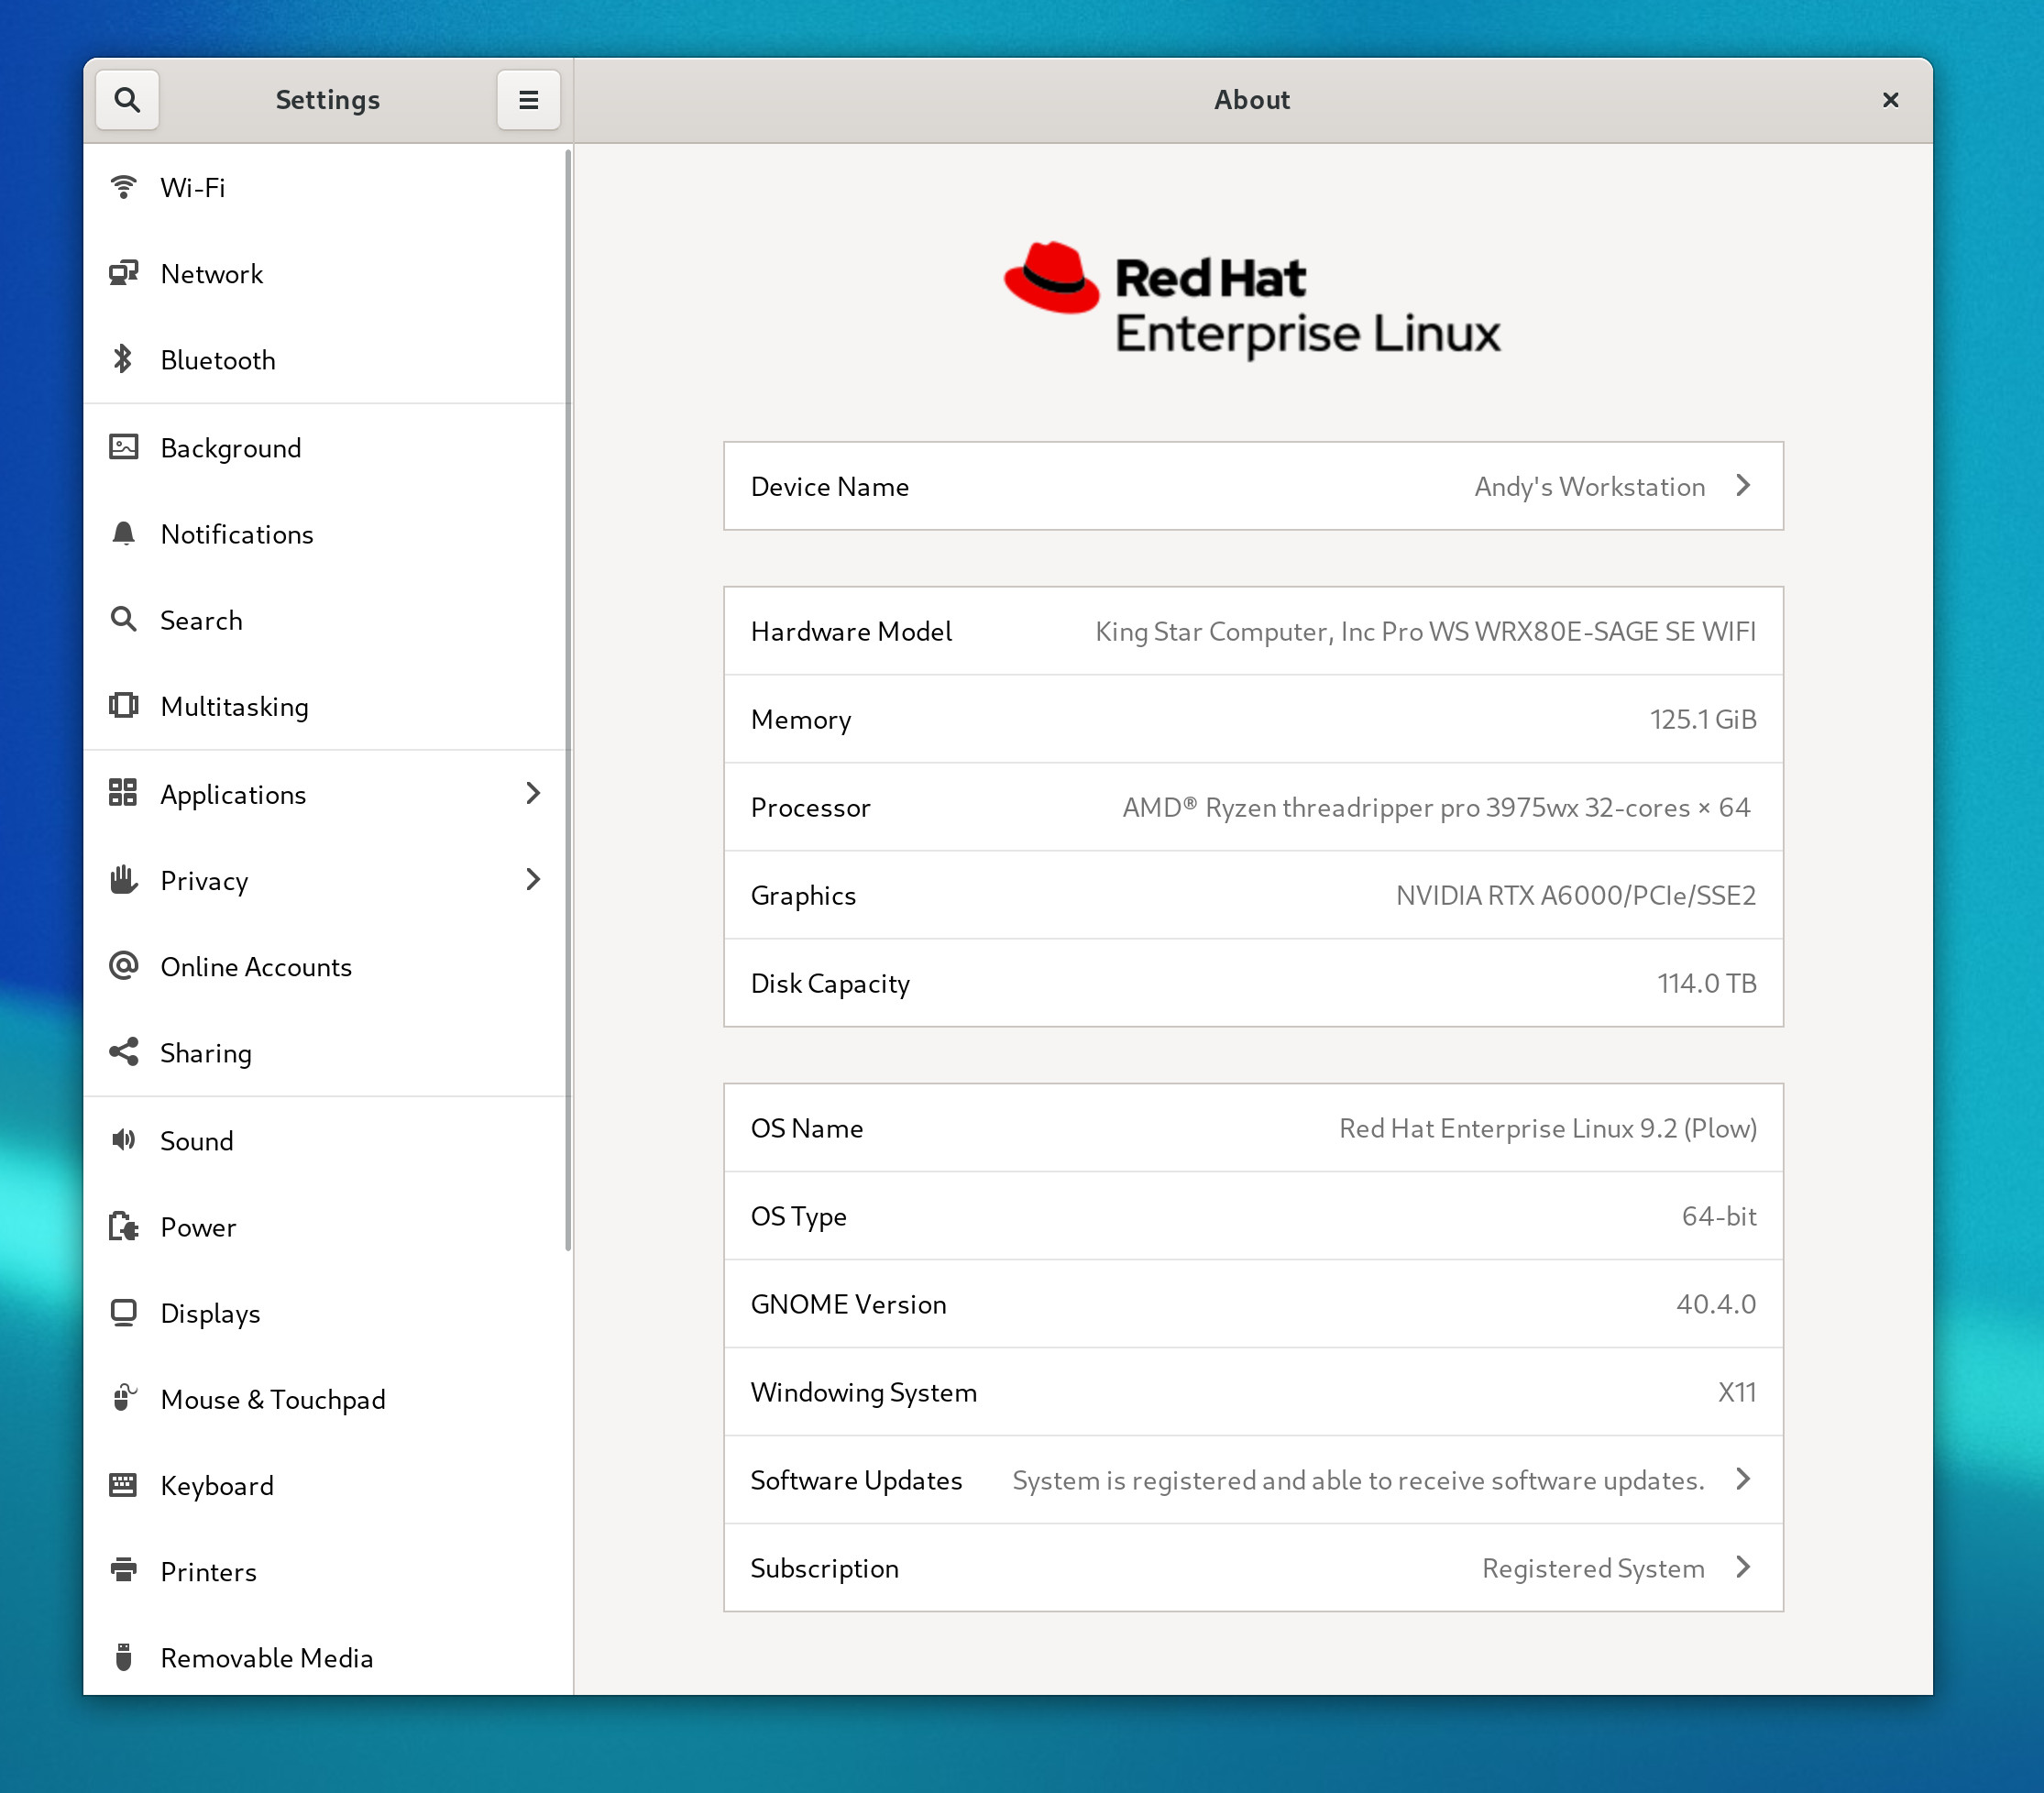Close the Settings window
The height and width of the screenshot is (1793, 2044).
tap(1890, 100)
